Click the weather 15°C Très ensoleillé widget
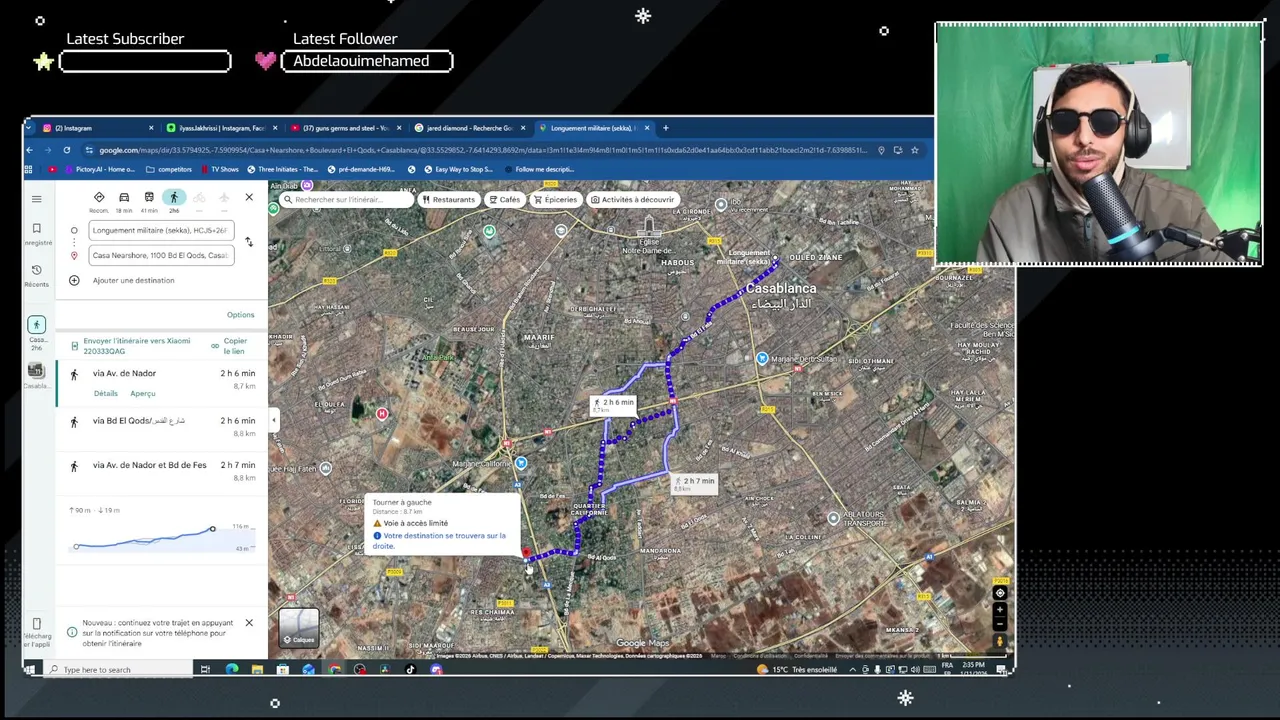Viewport: 1280px width, 720px height. [x=797, y=669]
